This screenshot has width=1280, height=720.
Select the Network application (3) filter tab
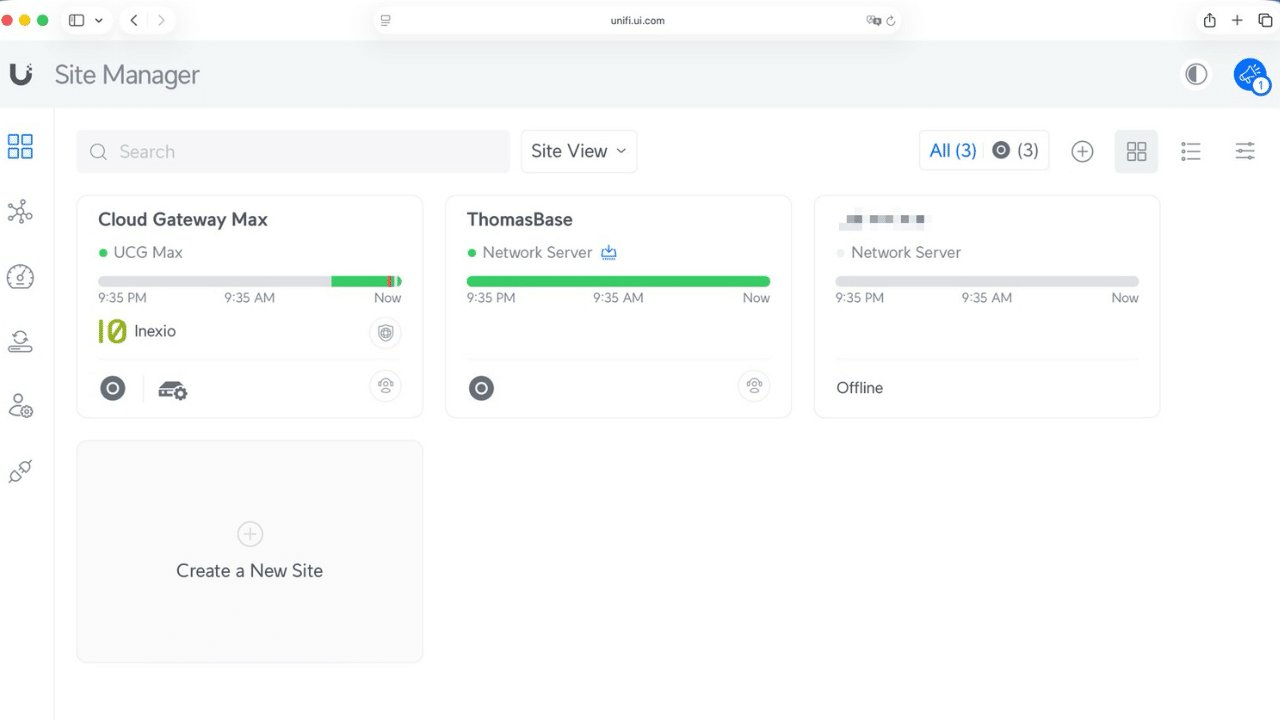[x=1015, y=151]
